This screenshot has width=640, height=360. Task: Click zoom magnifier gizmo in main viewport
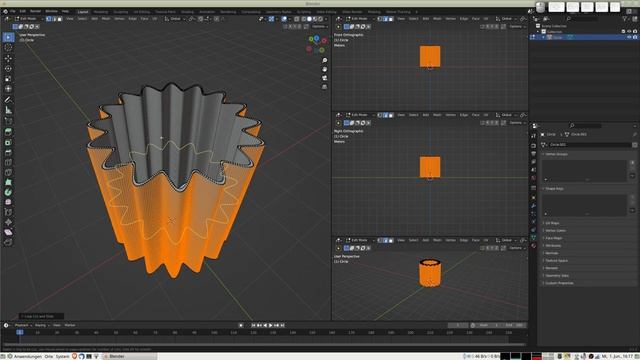pyautogui.click(x=324, y=60)
